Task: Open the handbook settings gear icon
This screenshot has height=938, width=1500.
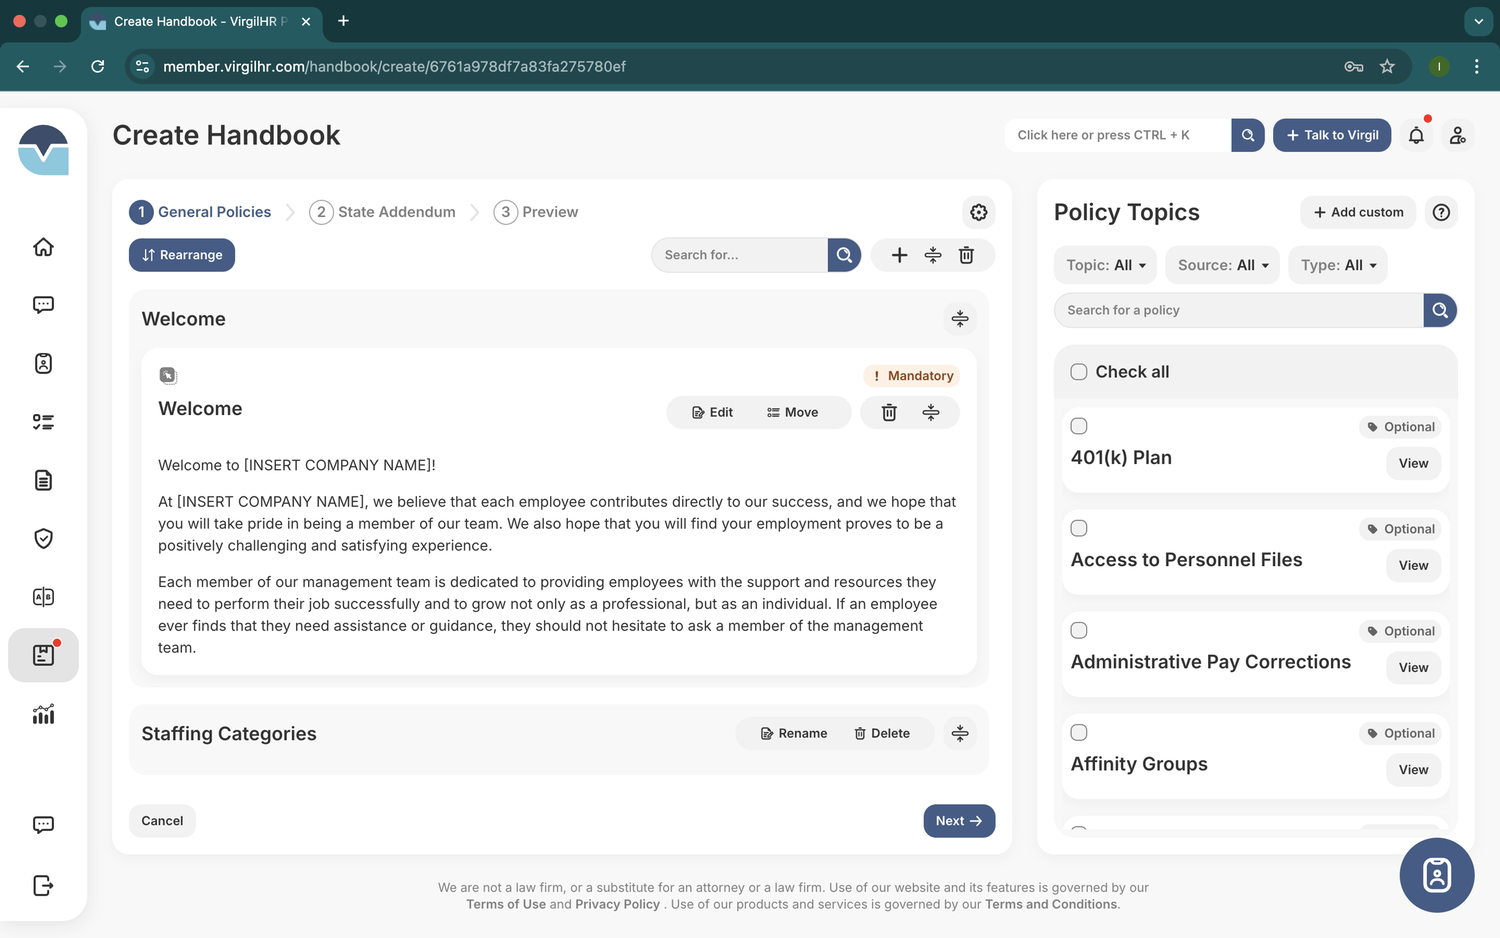Action: pos(978,212)
